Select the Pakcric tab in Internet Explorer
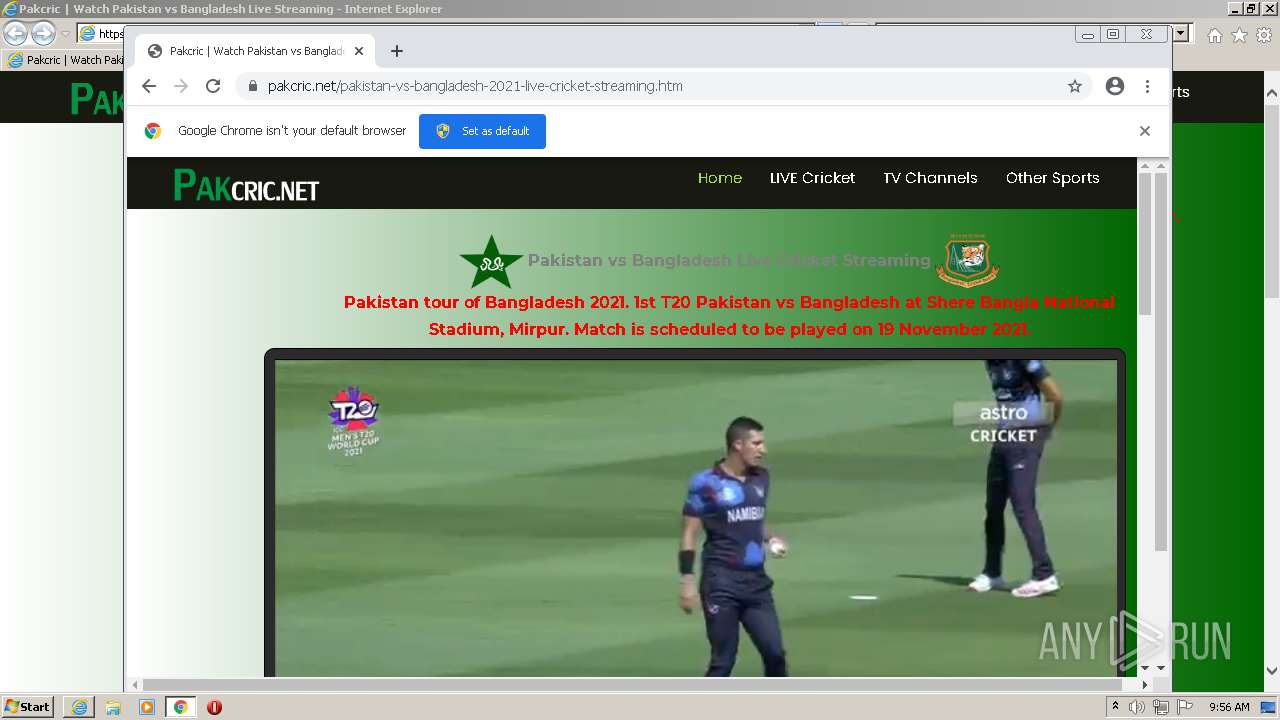The height and width of the screenshot is (720, 1280). pyautogui.click(x=65, y=60)
